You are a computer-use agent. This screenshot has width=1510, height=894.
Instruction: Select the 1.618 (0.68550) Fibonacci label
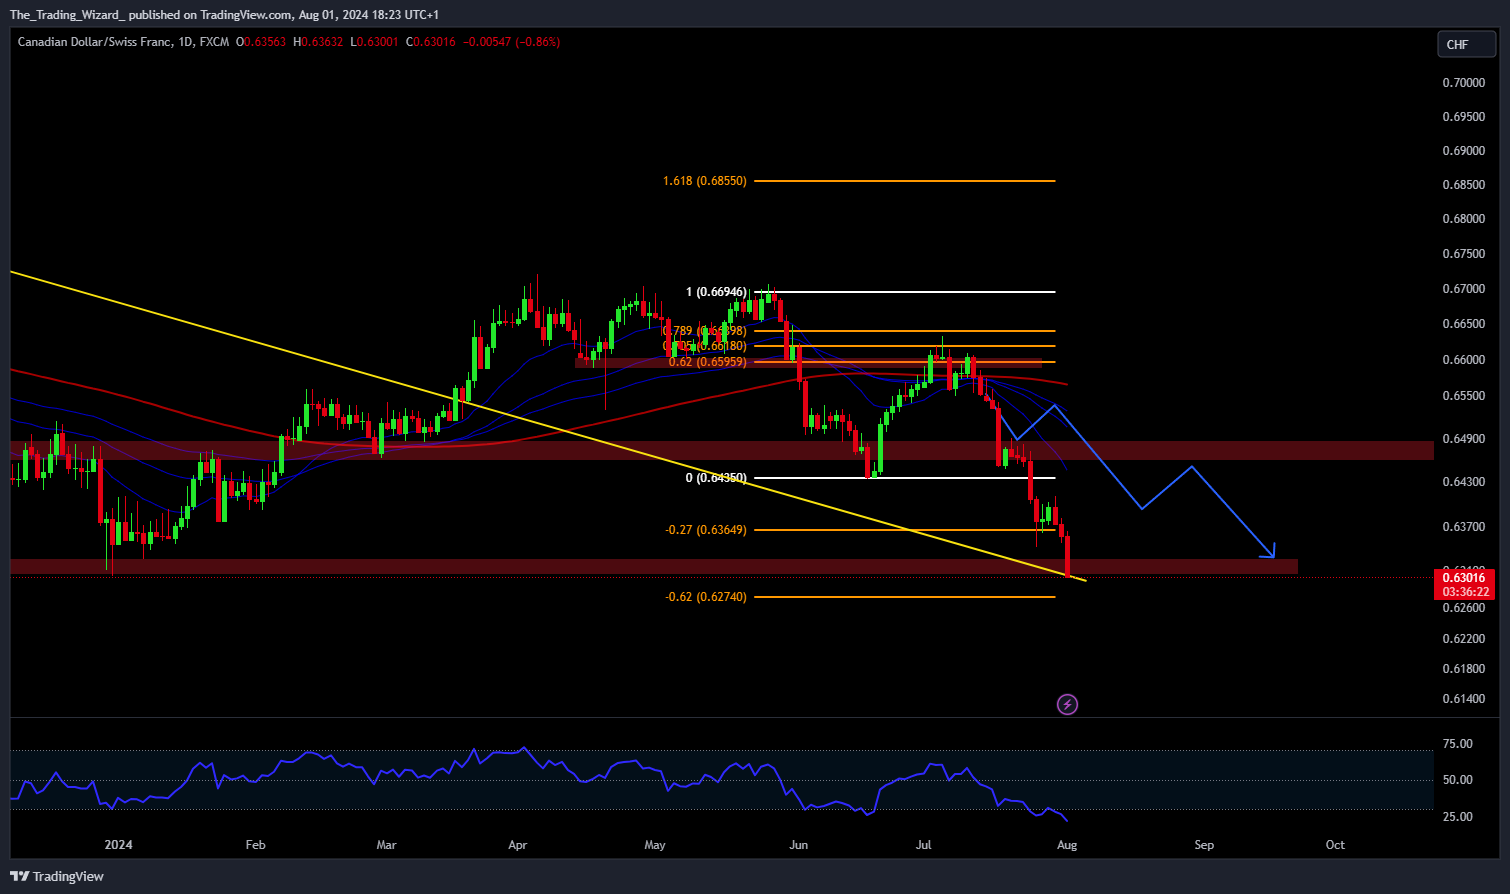704,181
